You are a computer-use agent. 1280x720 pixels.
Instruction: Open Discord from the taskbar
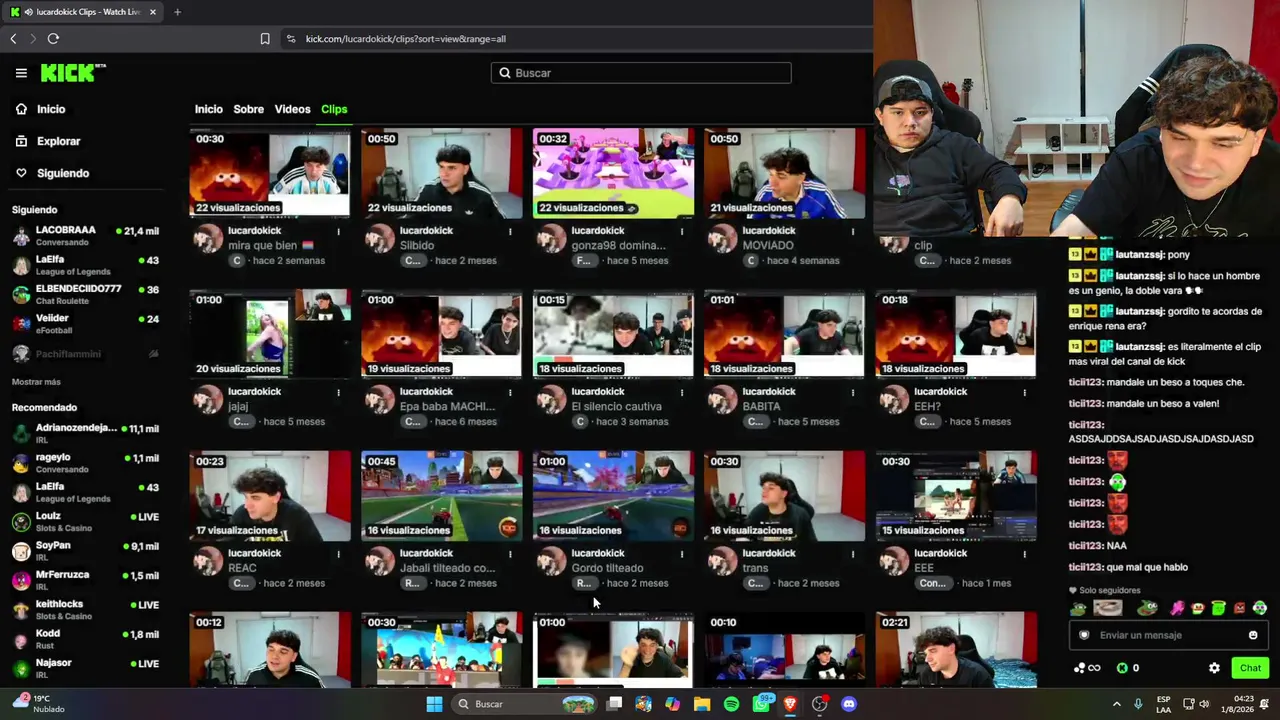click(849, 704)
